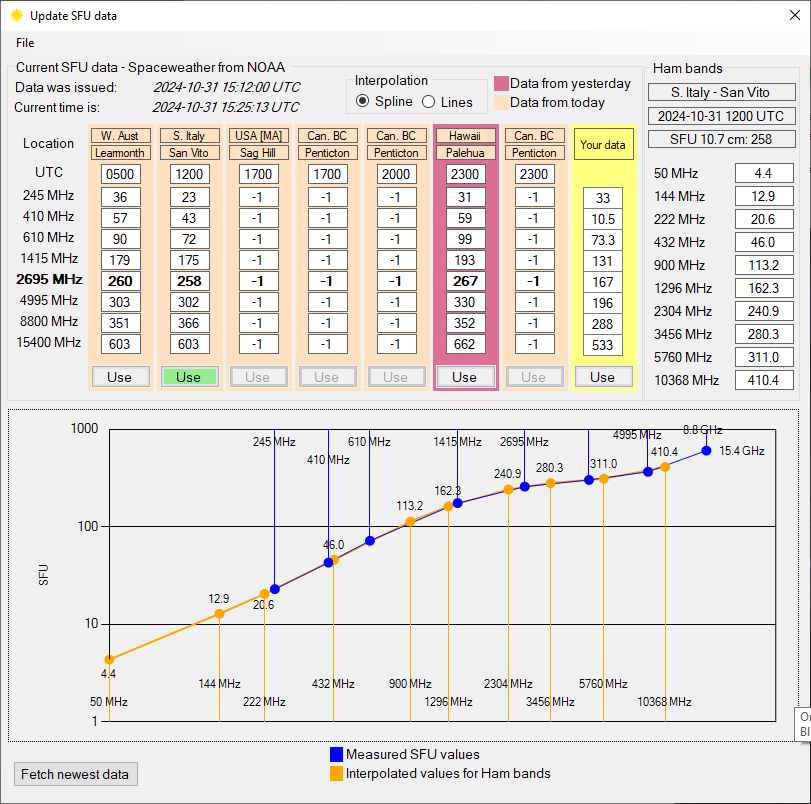Click the Sag Hill station label
This screenshot has height=804, width=811.
pyautogui.click(x=258, y=153)
